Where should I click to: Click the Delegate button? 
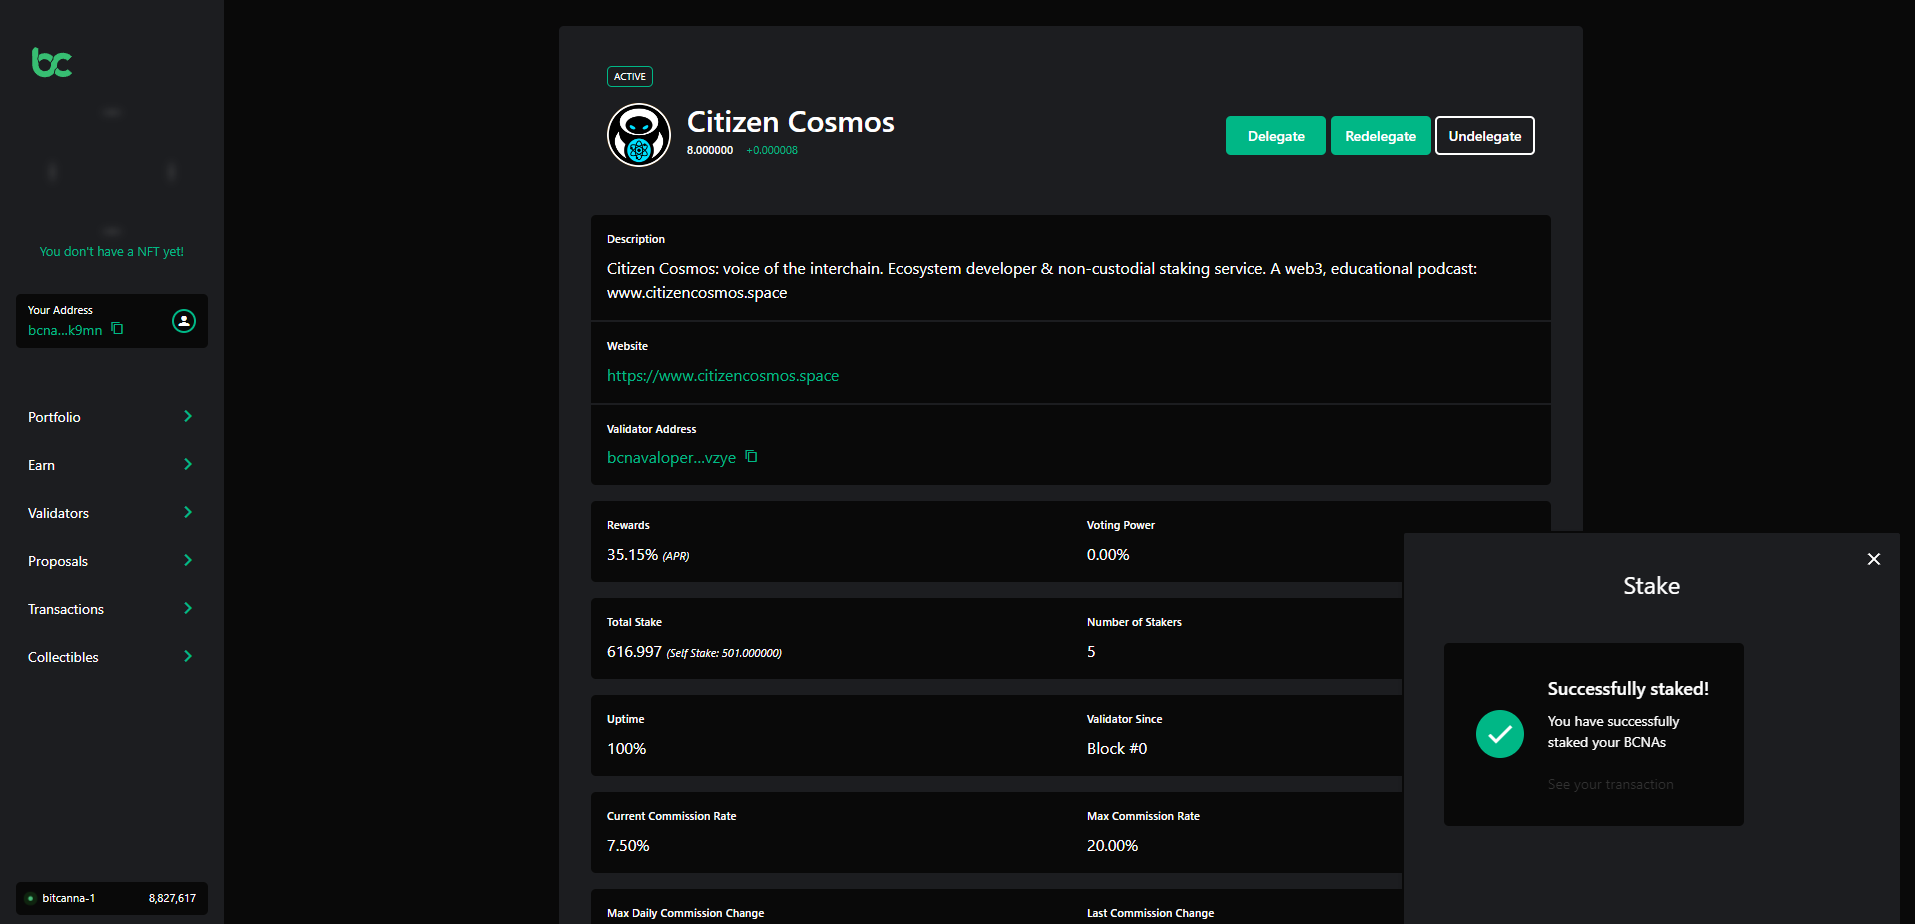(x=1276, y=136)
